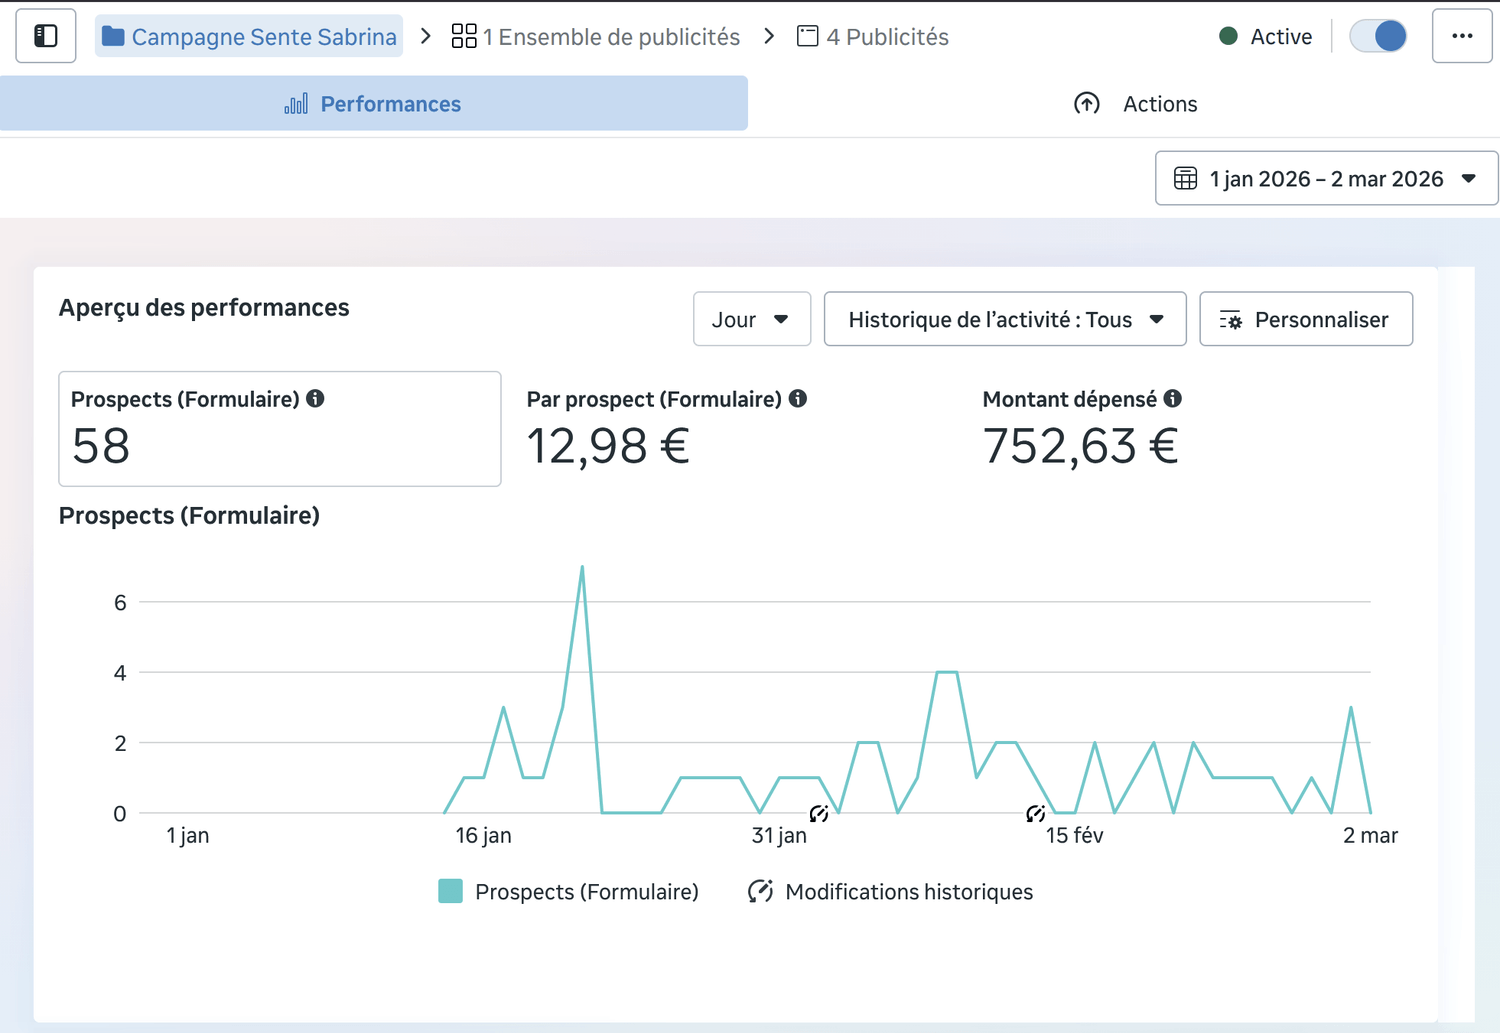Click the Modifications historiques legend icon
The width and height of the screenshot is (1500, 1033).
tap(760, 891)
